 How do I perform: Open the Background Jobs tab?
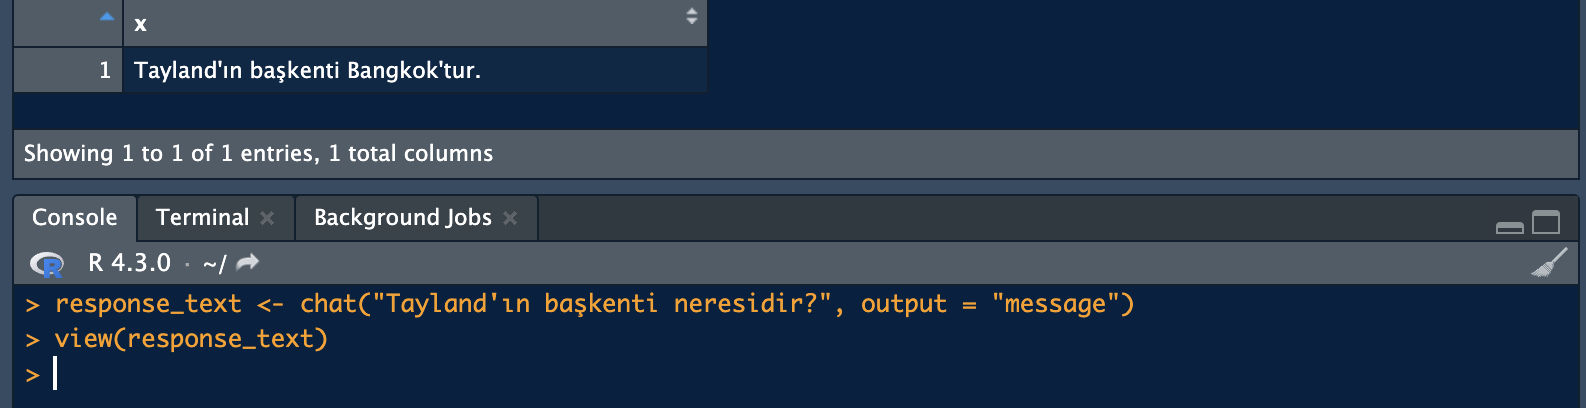coord(403,217)
